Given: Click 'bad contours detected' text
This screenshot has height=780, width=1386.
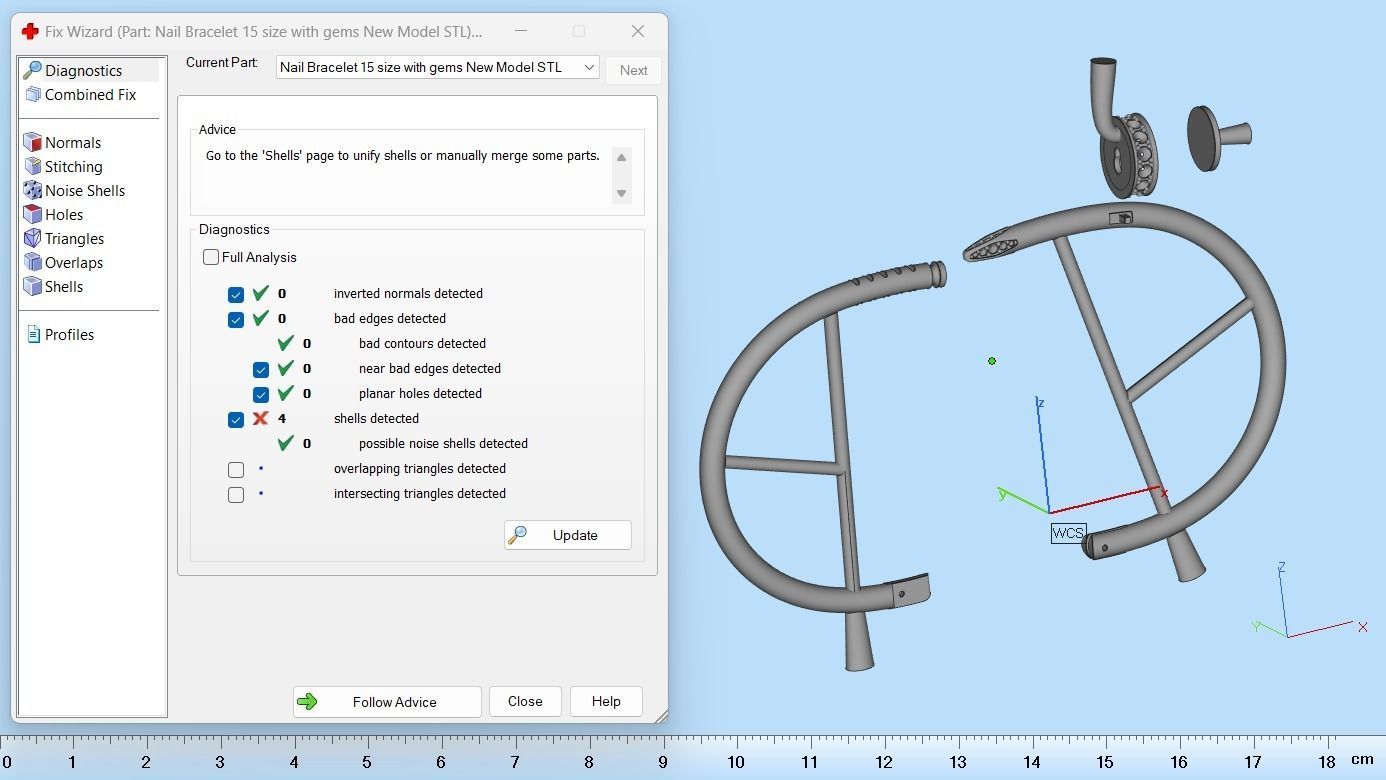Looking at the screenshot, I should (x=422, y=344).
